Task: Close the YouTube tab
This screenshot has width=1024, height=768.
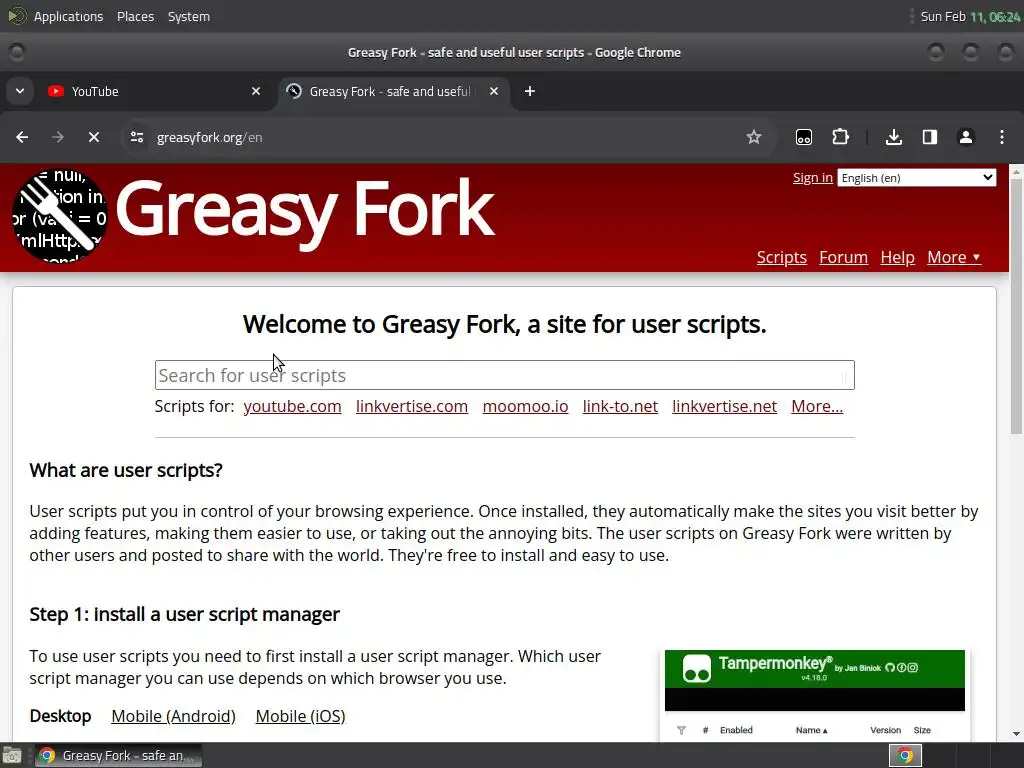Action: point(256,91)
